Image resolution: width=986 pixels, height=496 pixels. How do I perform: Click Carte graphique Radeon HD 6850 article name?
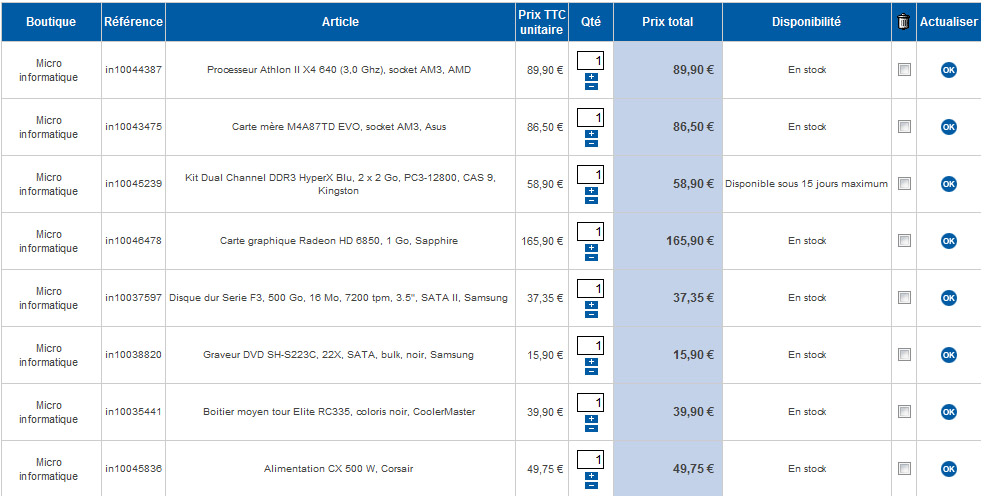(340, 241)
